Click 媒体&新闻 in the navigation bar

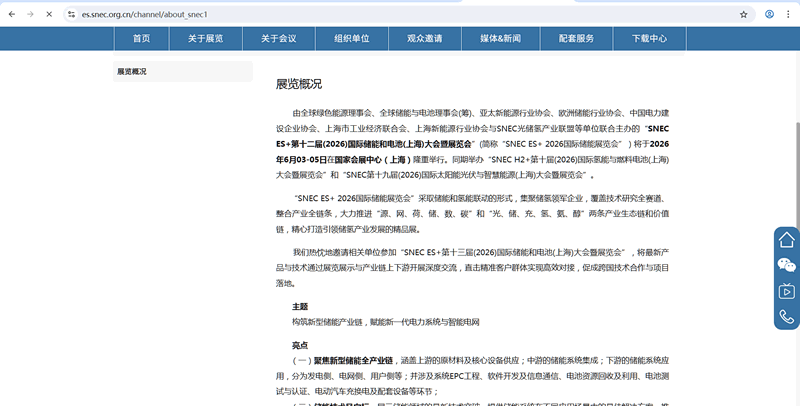[x=500, y=38]
